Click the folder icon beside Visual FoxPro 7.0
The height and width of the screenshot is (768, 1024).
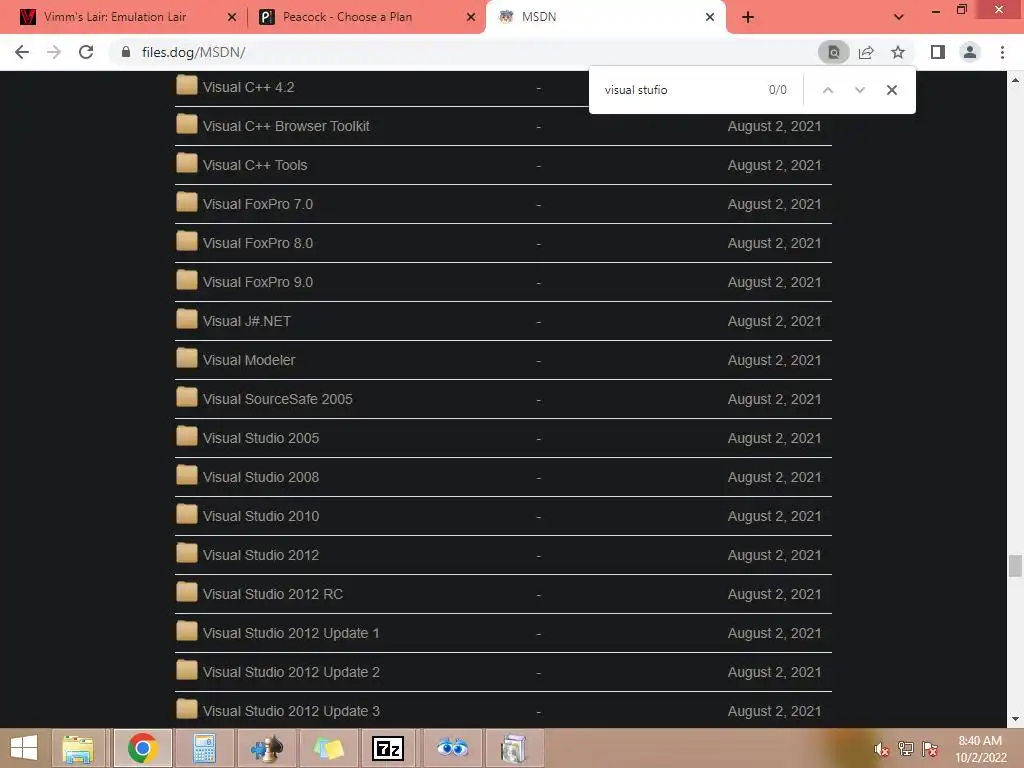187,202
